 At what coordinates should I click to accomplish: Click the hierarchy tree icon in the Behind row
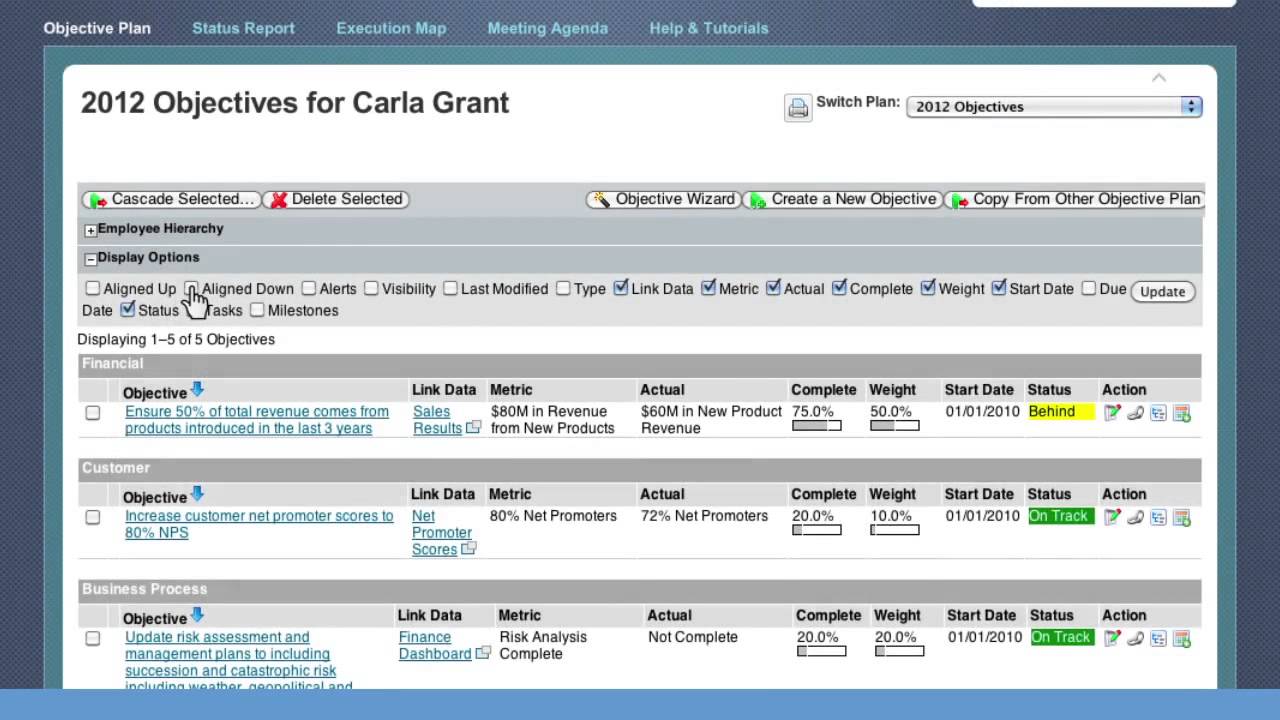coord(1158,413)
